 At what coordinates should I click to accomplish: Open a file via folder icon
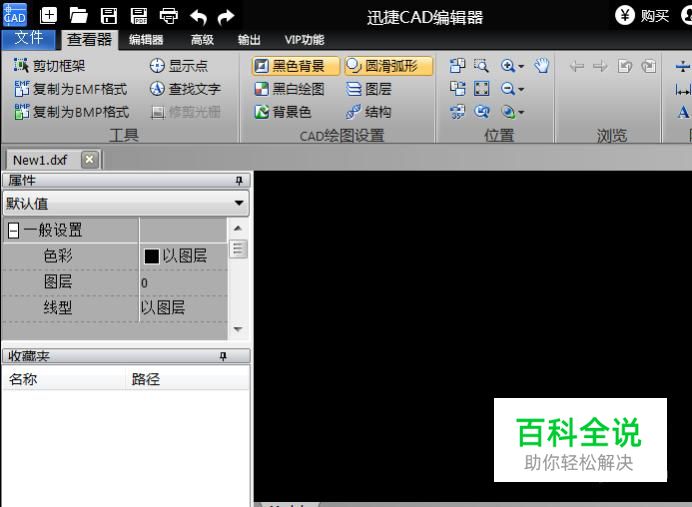(79, 16)
